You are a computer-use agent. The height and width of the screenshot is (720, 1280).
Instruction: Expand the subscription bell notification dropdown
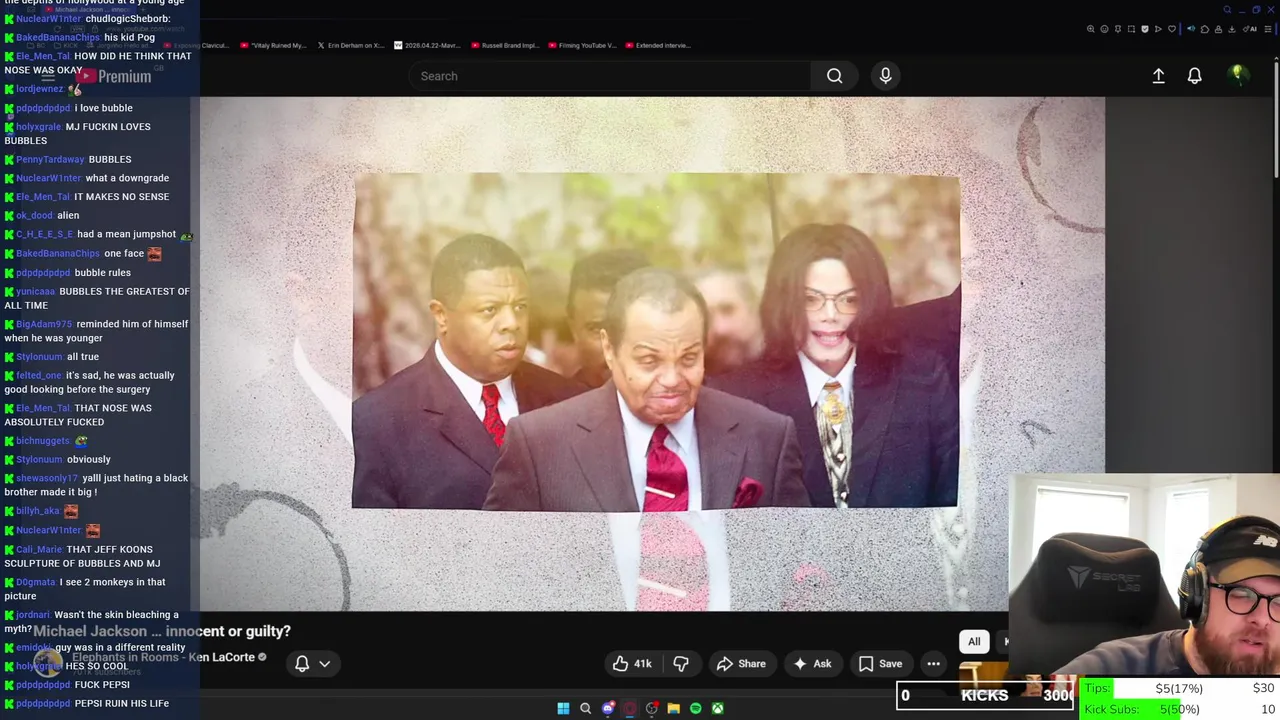(313, 664)
